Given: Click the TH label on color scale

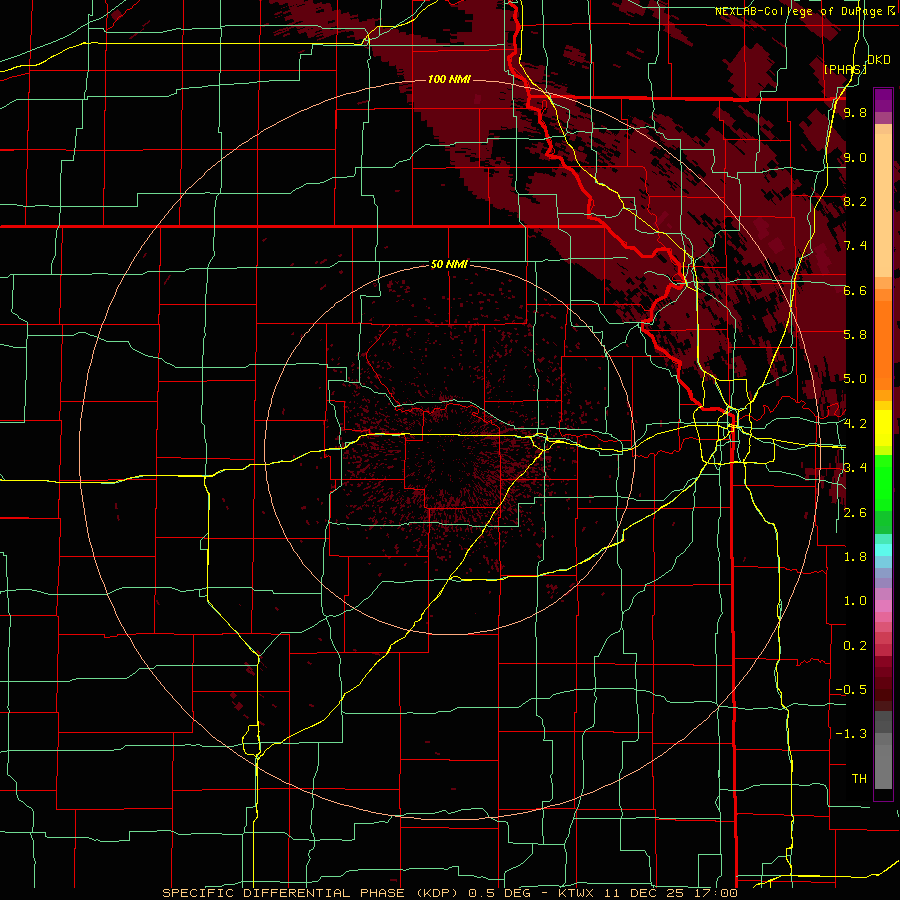Looking at the screenshot, I should (x=859, y=779).
